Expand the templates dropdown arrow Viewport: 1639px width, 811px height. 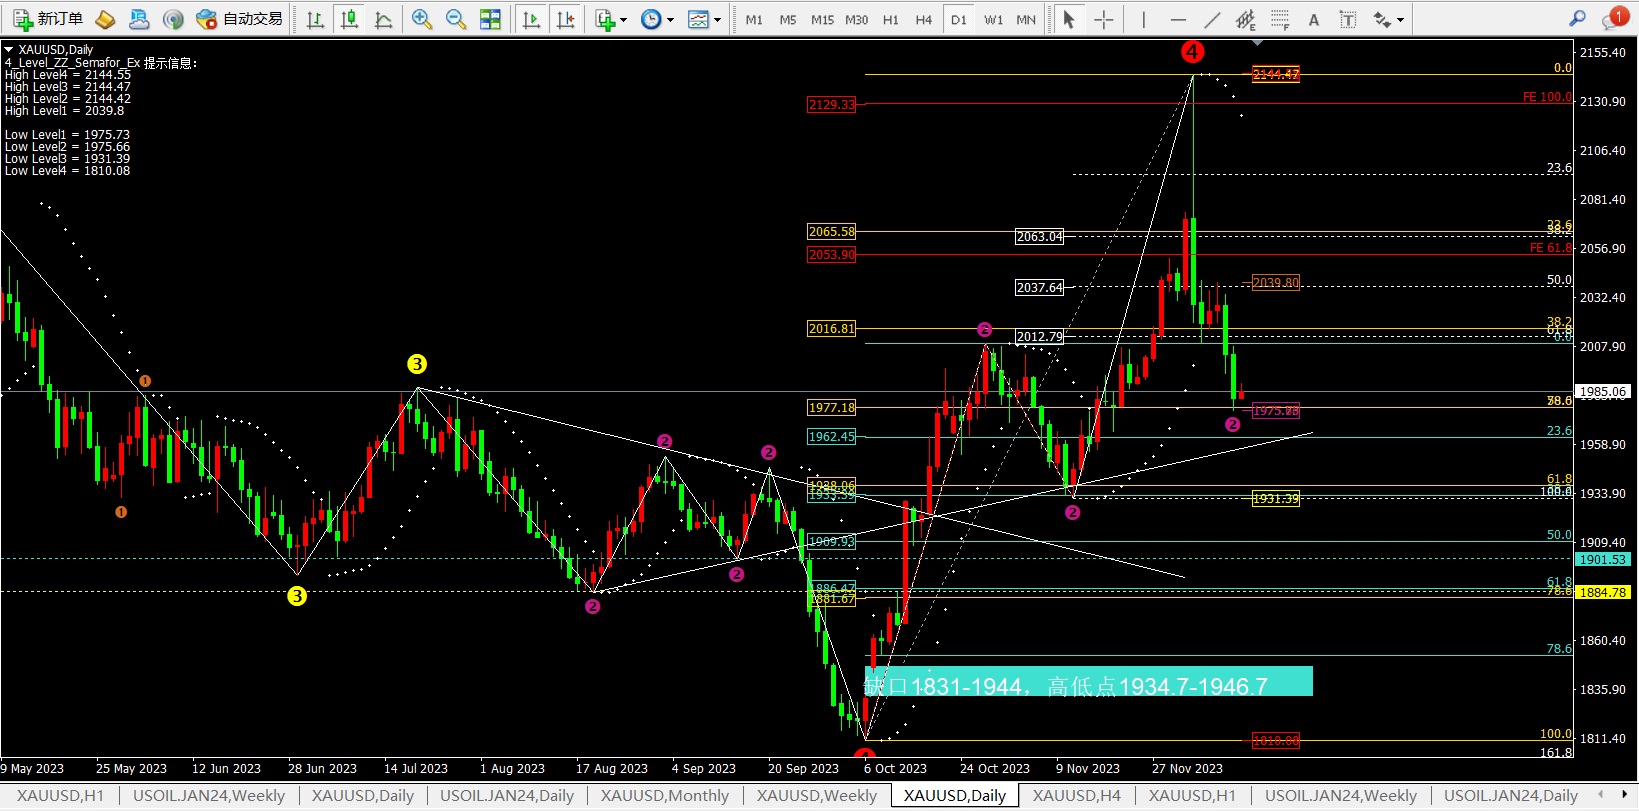coord(717,20)
